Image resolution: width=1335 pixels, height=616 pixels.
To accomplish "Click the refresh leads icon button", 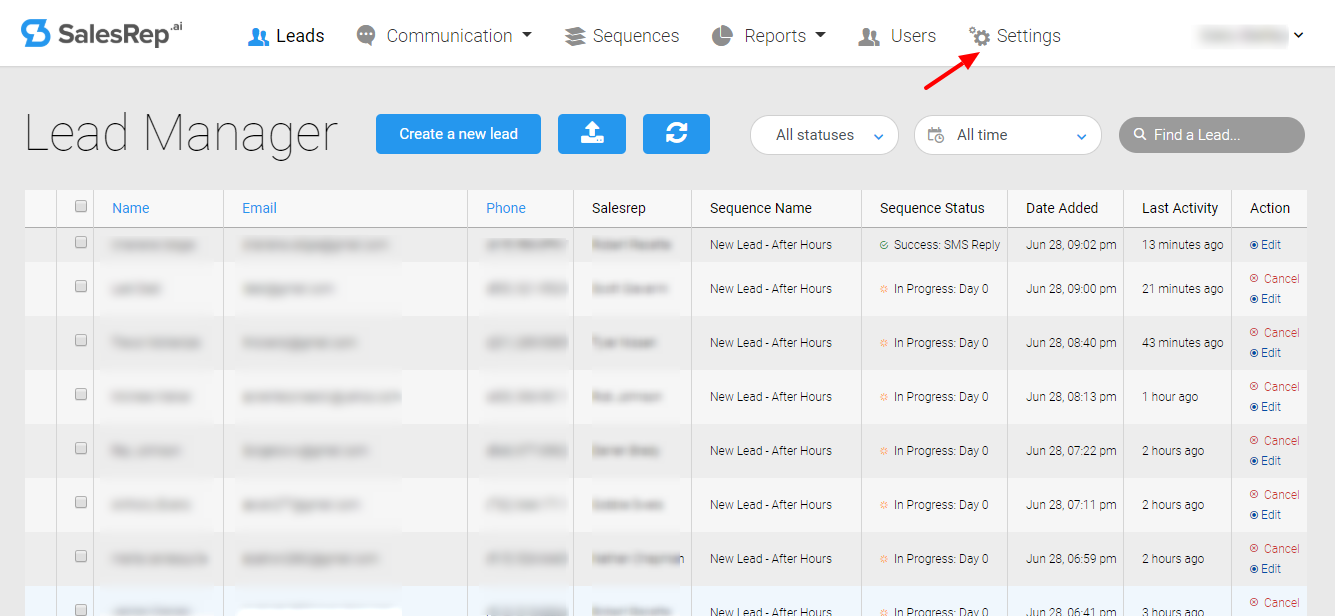I will click(x=676, y=134).
